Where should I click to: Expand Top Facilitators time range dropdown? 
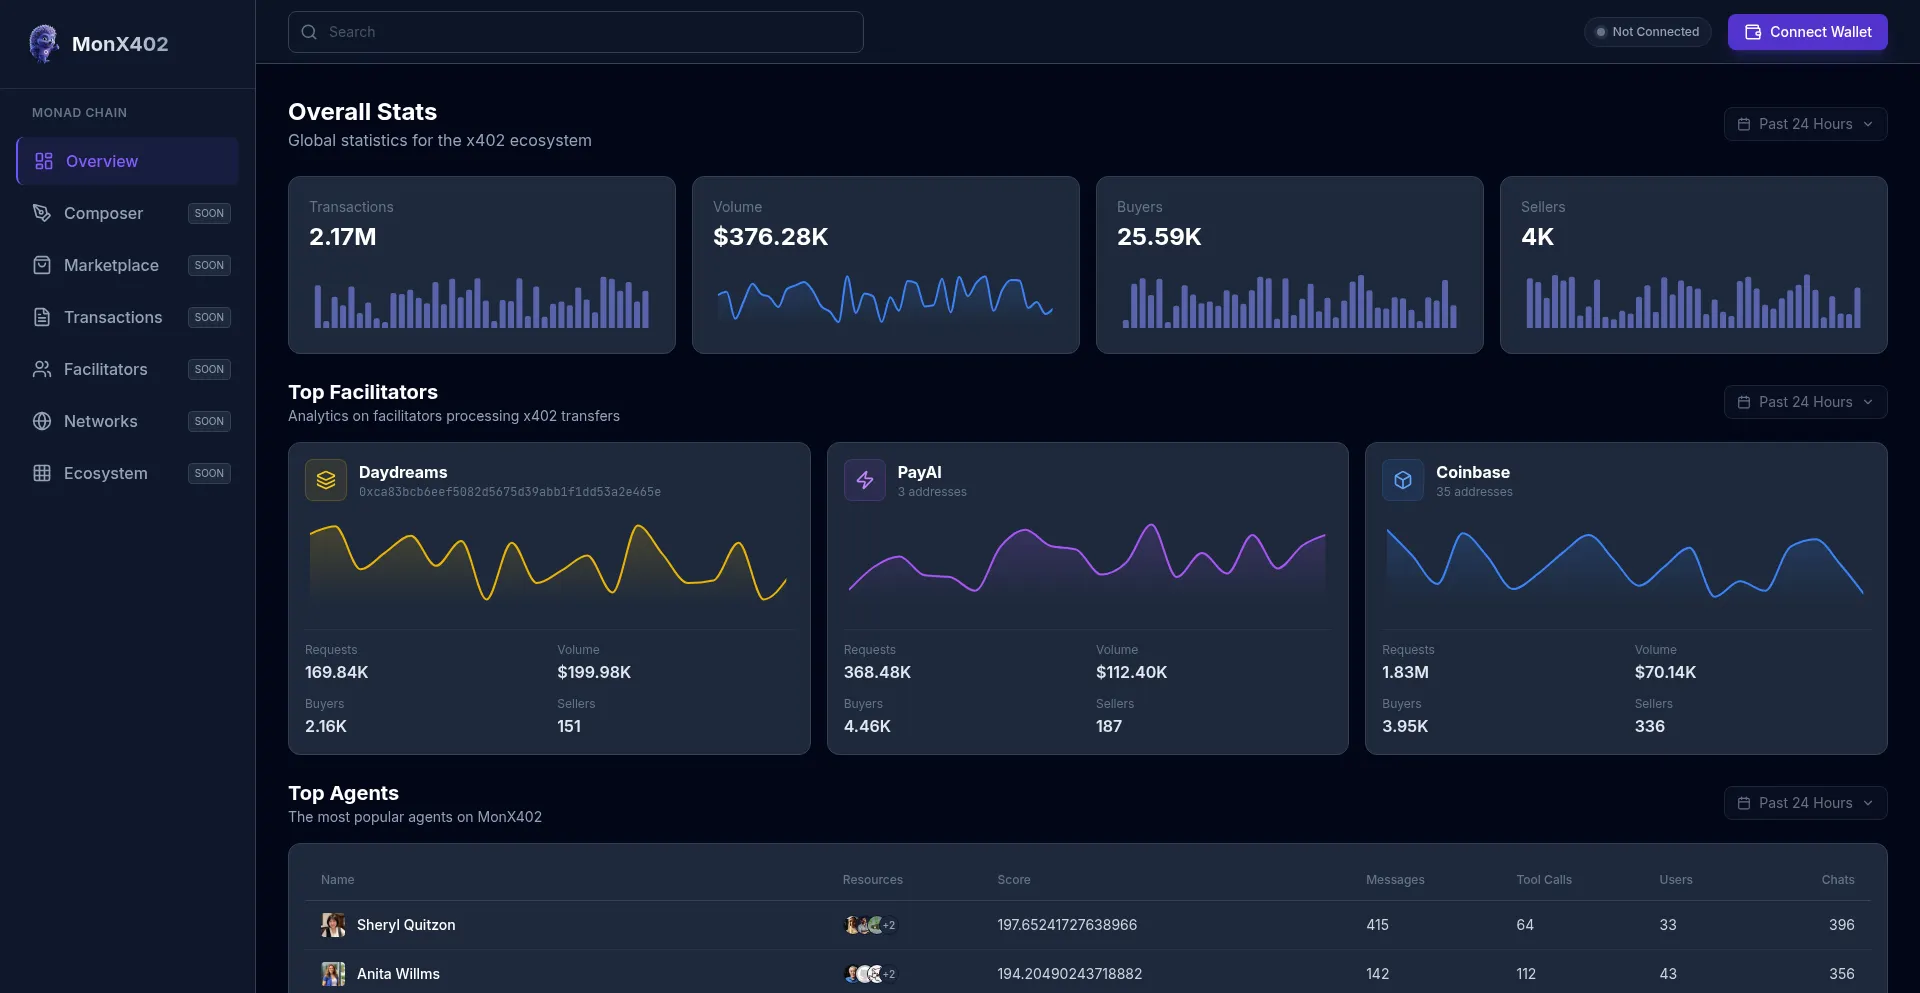pos(1805,402)
